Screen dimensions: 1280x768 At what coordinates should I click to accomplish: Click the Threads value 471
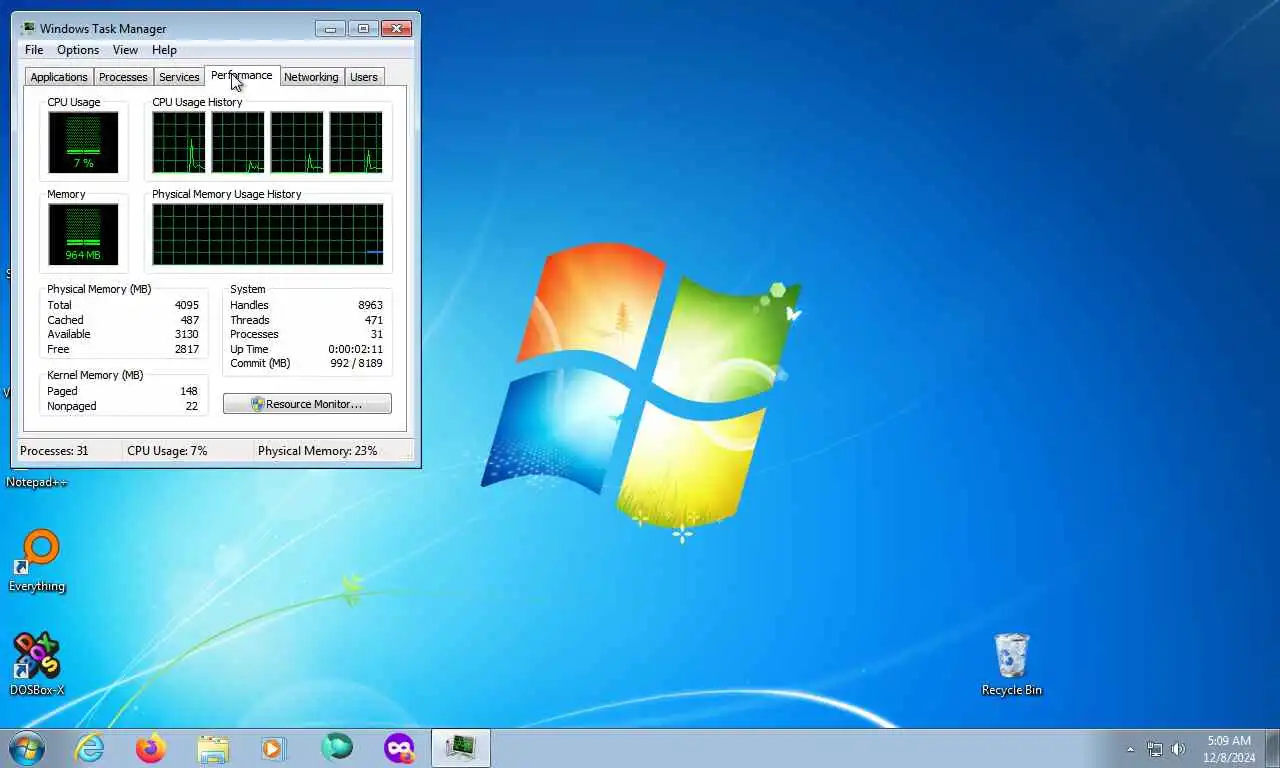tap(373, 320)
